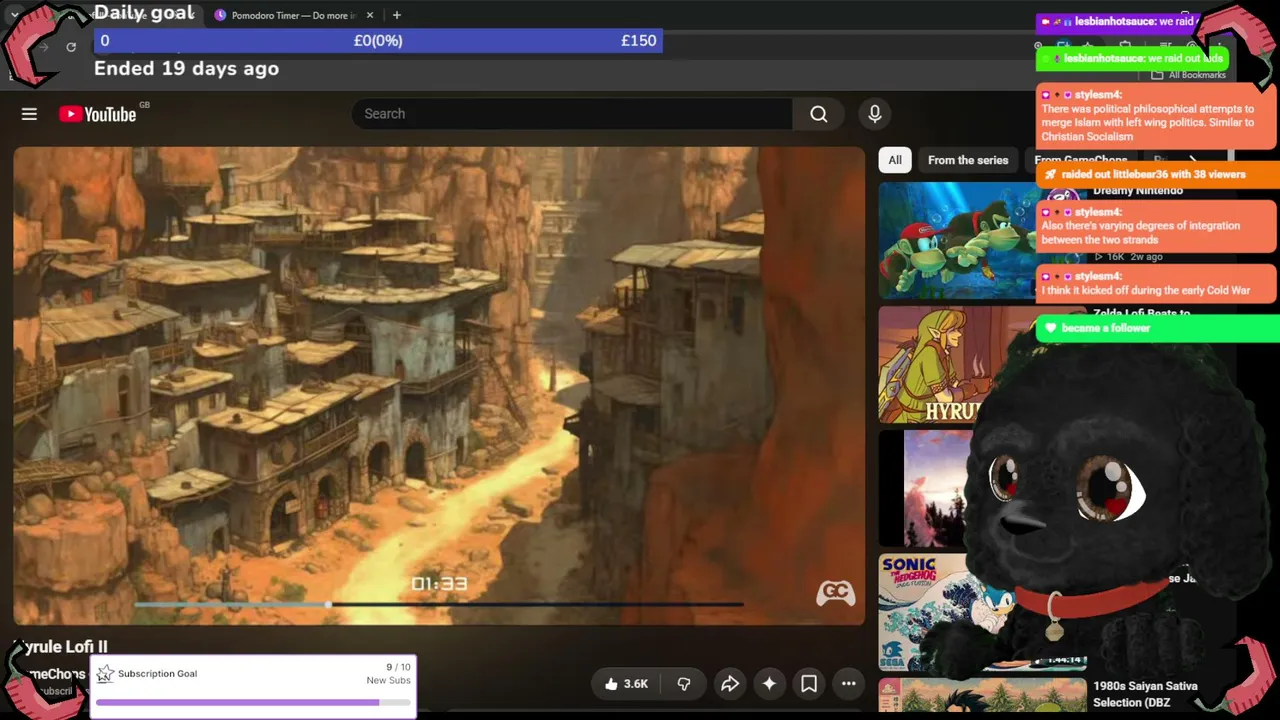Click the 'Ended 19 days ago' text
Viewport: 1280px width, 720px height.
[186, 69]
